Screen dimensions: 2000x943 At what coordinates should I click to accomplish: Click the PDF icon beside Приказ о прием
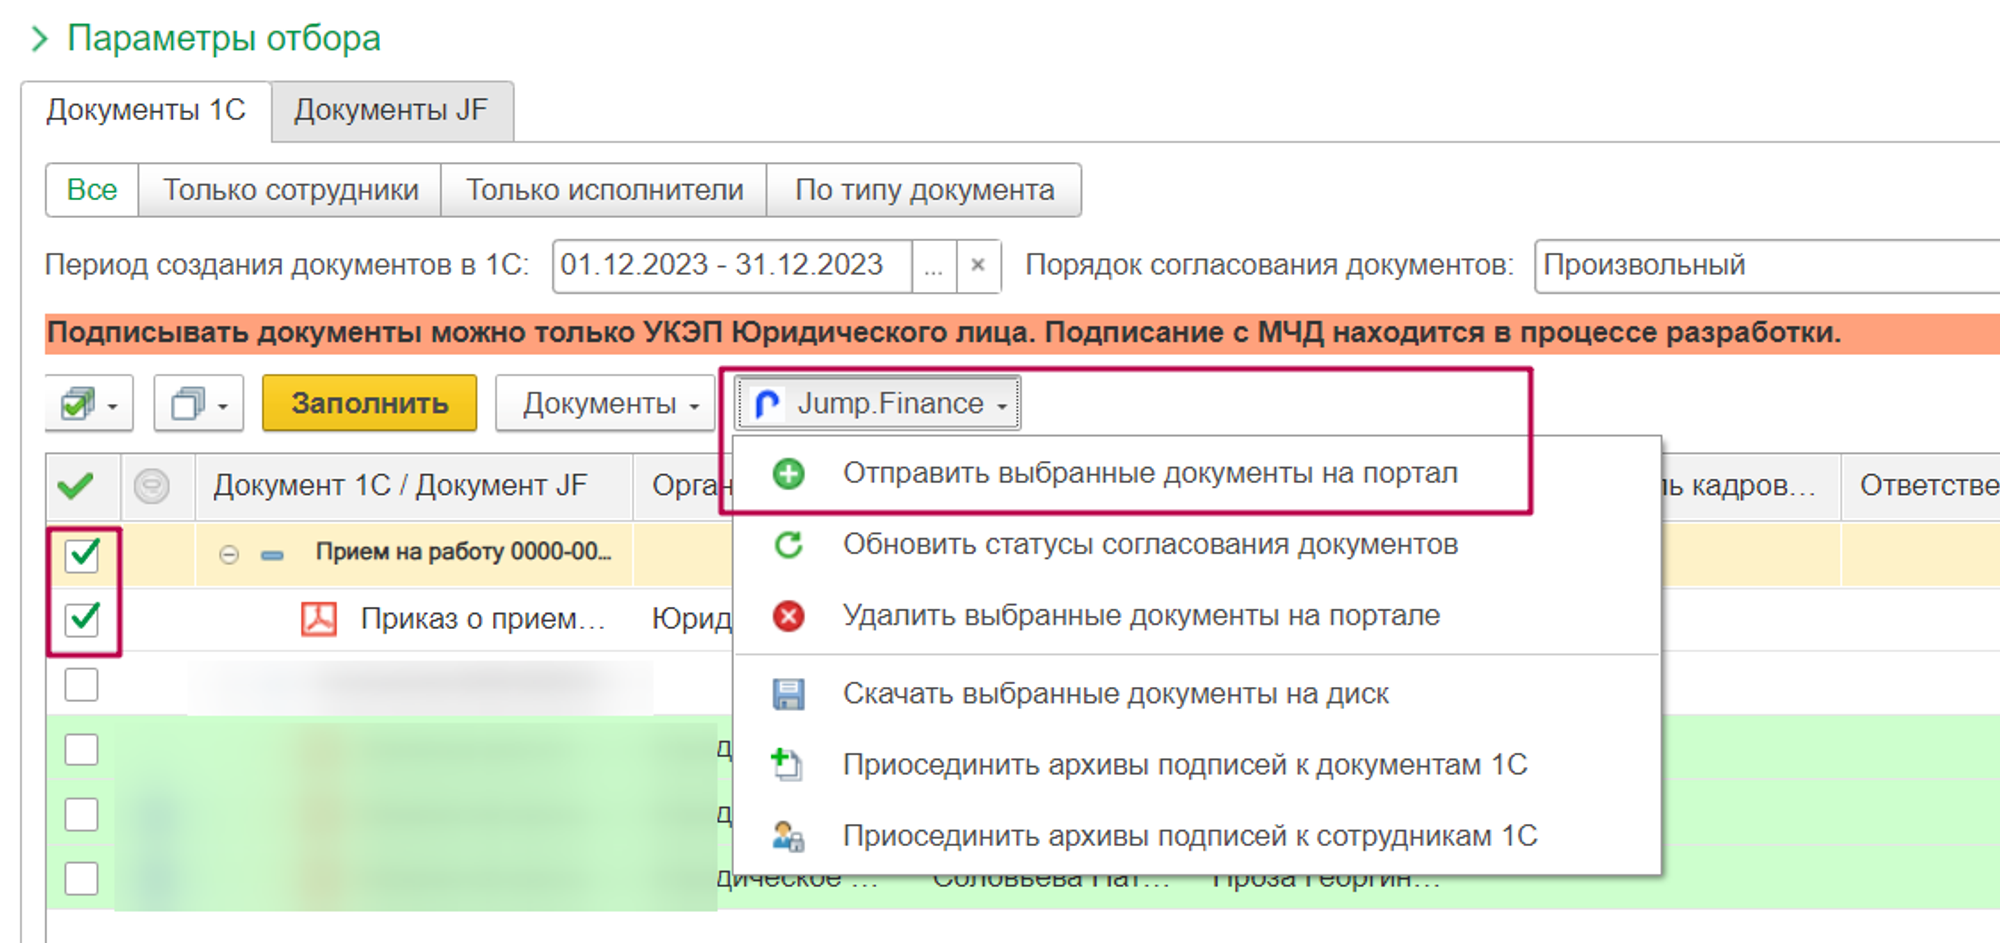[319, 619]
